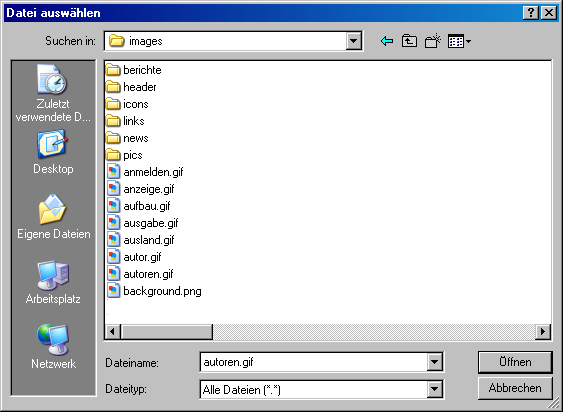Create a new folder
The image size is (563, 412).
(x=433, y=41)
